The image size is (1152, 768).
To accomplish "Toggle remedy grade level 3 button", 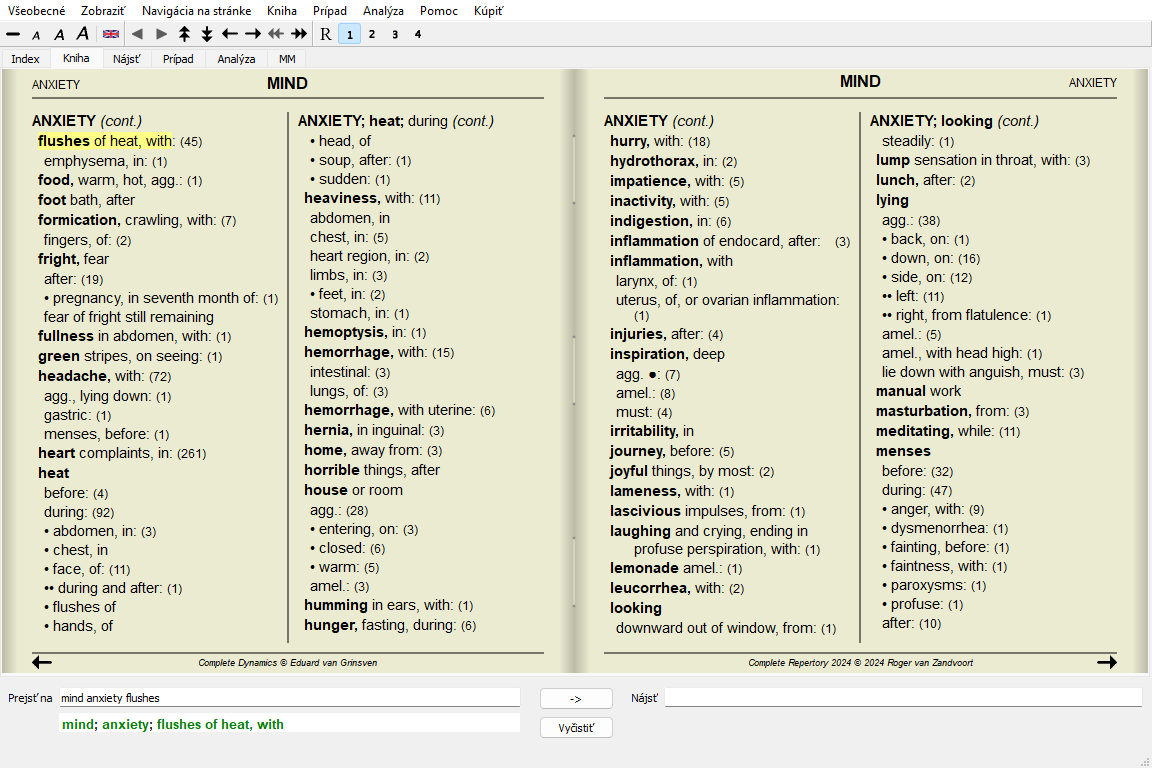I will 395,34.
